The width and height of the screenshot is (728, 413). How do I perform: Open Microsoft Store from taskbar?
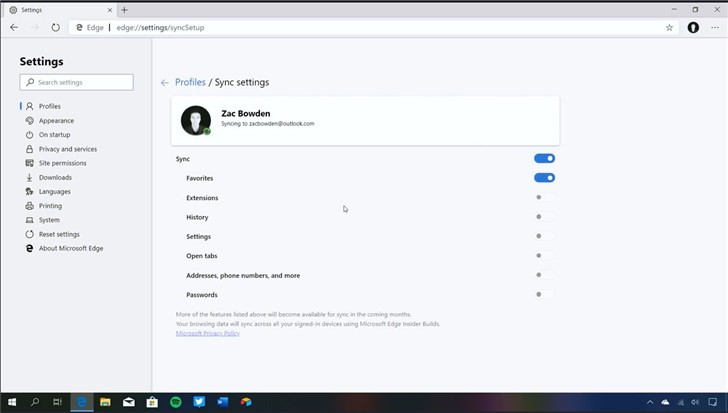click(x=152, y=402)
